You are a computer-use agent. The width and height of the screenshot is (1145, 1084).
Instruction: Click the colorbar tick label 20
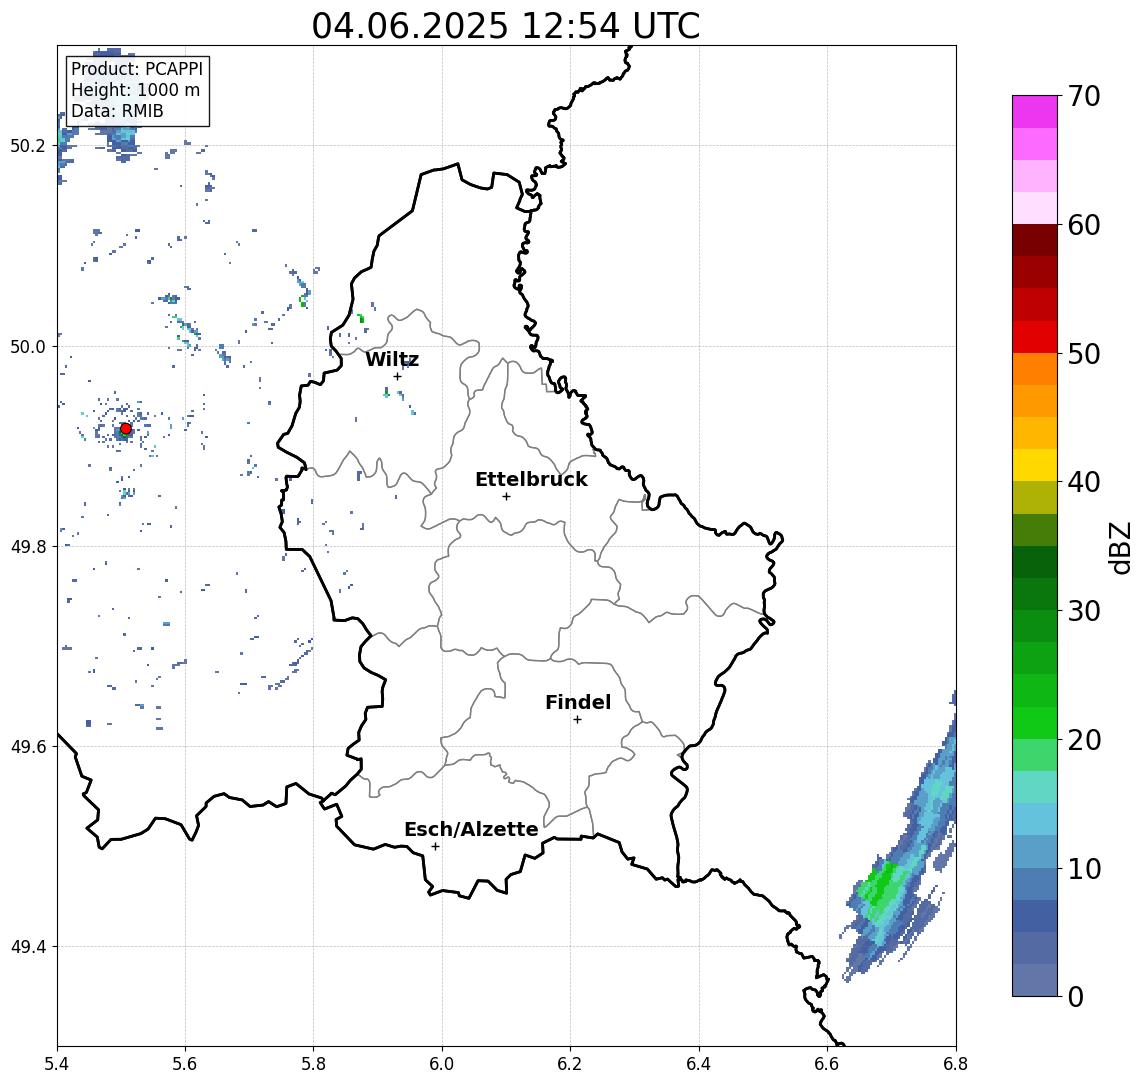(1084, 739)
